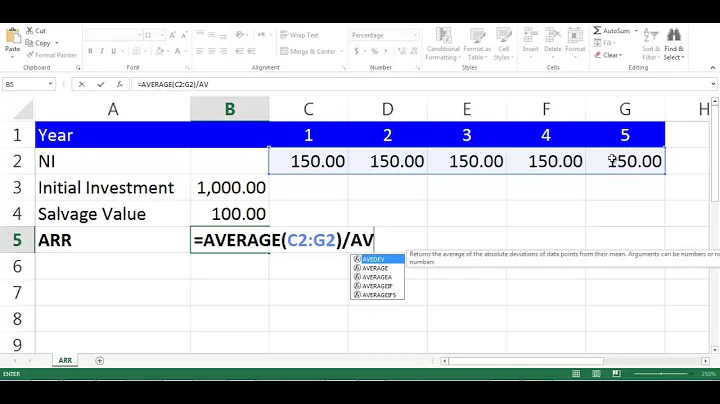The height and width of the screenshot is (404, 720).
Task: Open the font name combo box
Action: (113, 35)
